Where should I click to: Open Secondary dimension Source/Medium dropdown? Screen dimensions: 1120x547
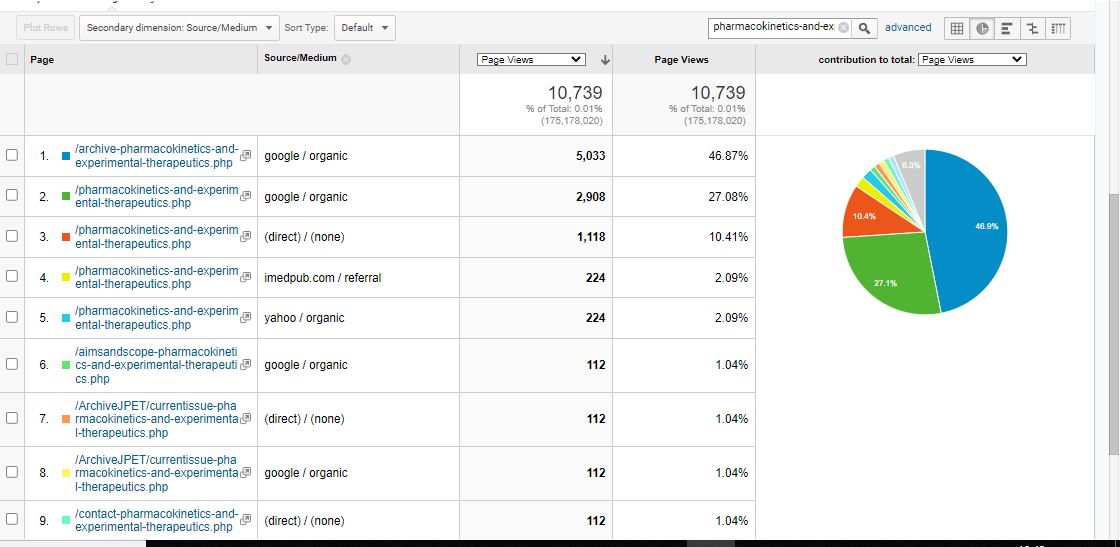179,28
